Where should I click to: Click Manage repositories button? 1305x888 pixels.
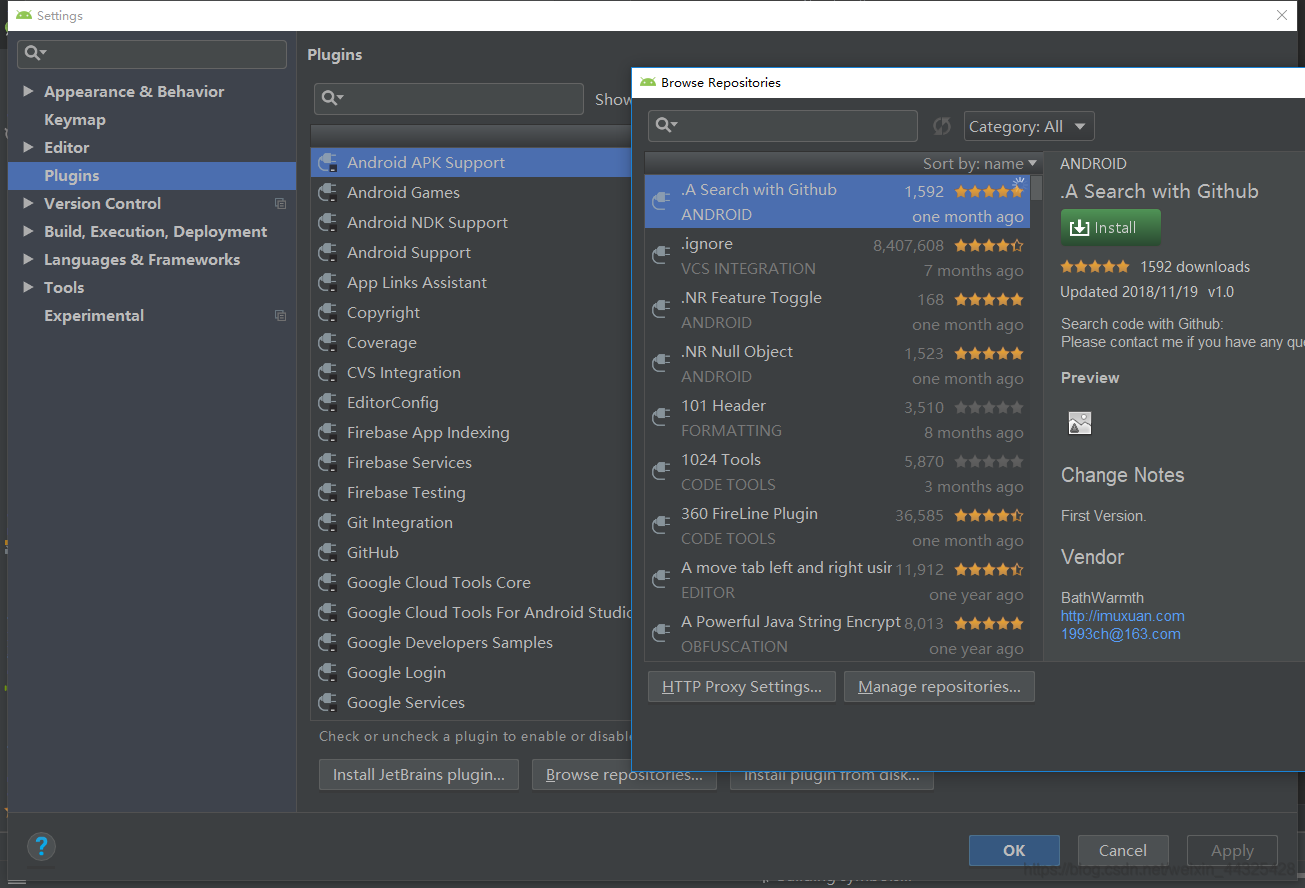(939, 686)
